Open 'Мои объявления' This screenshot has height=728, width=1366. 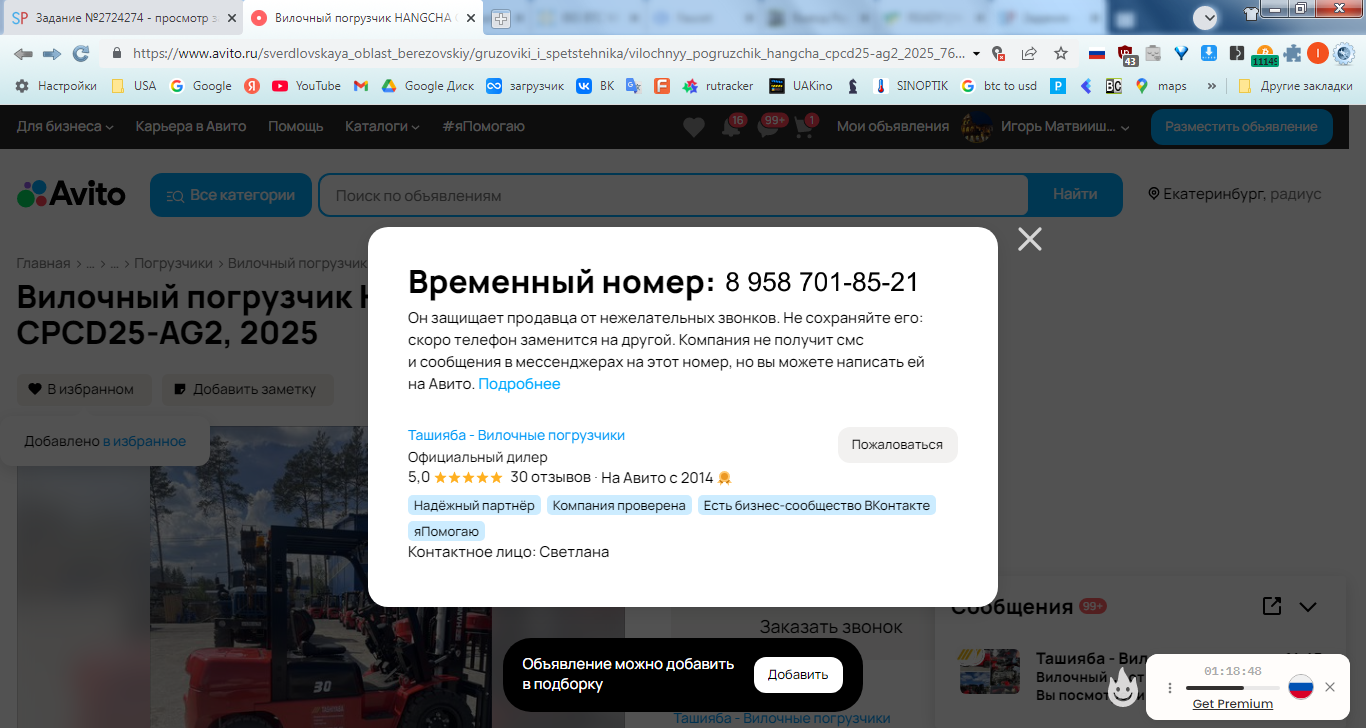coord(893,126)
